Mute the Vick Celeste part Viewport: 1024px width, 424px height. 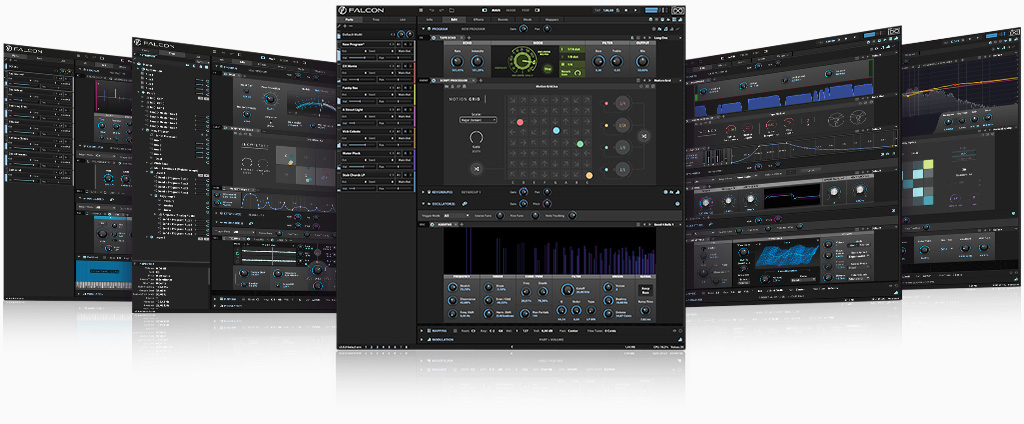pyautogui.click(x=405, y=131)
